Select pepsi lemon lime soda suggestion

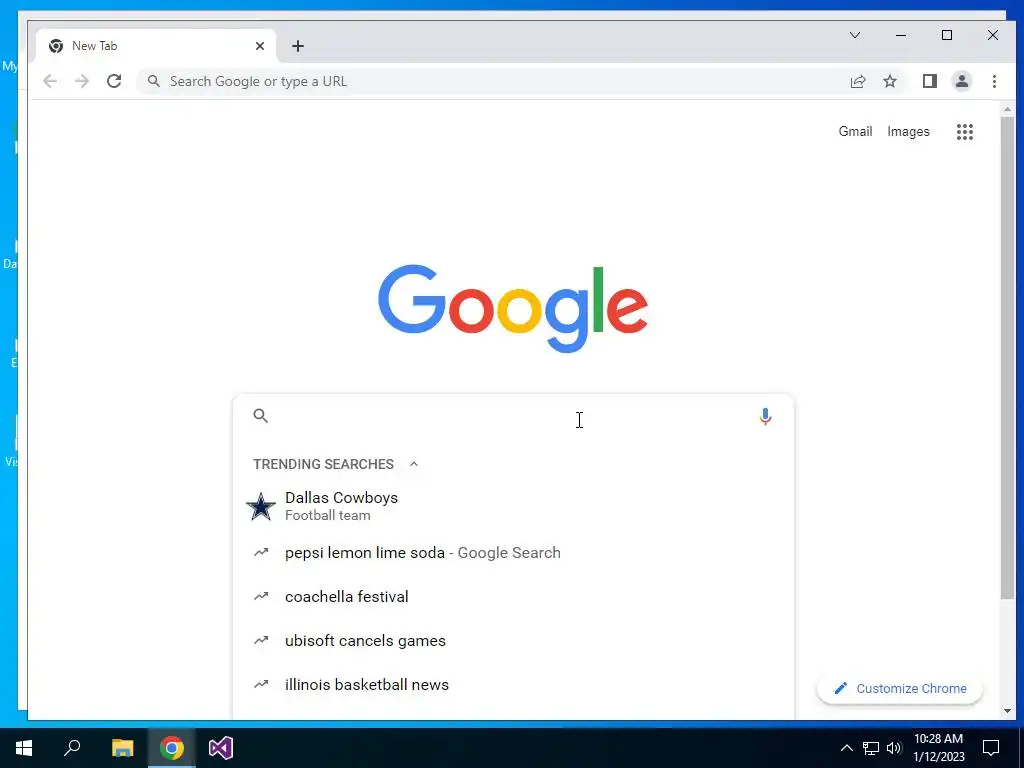(513, 552)
